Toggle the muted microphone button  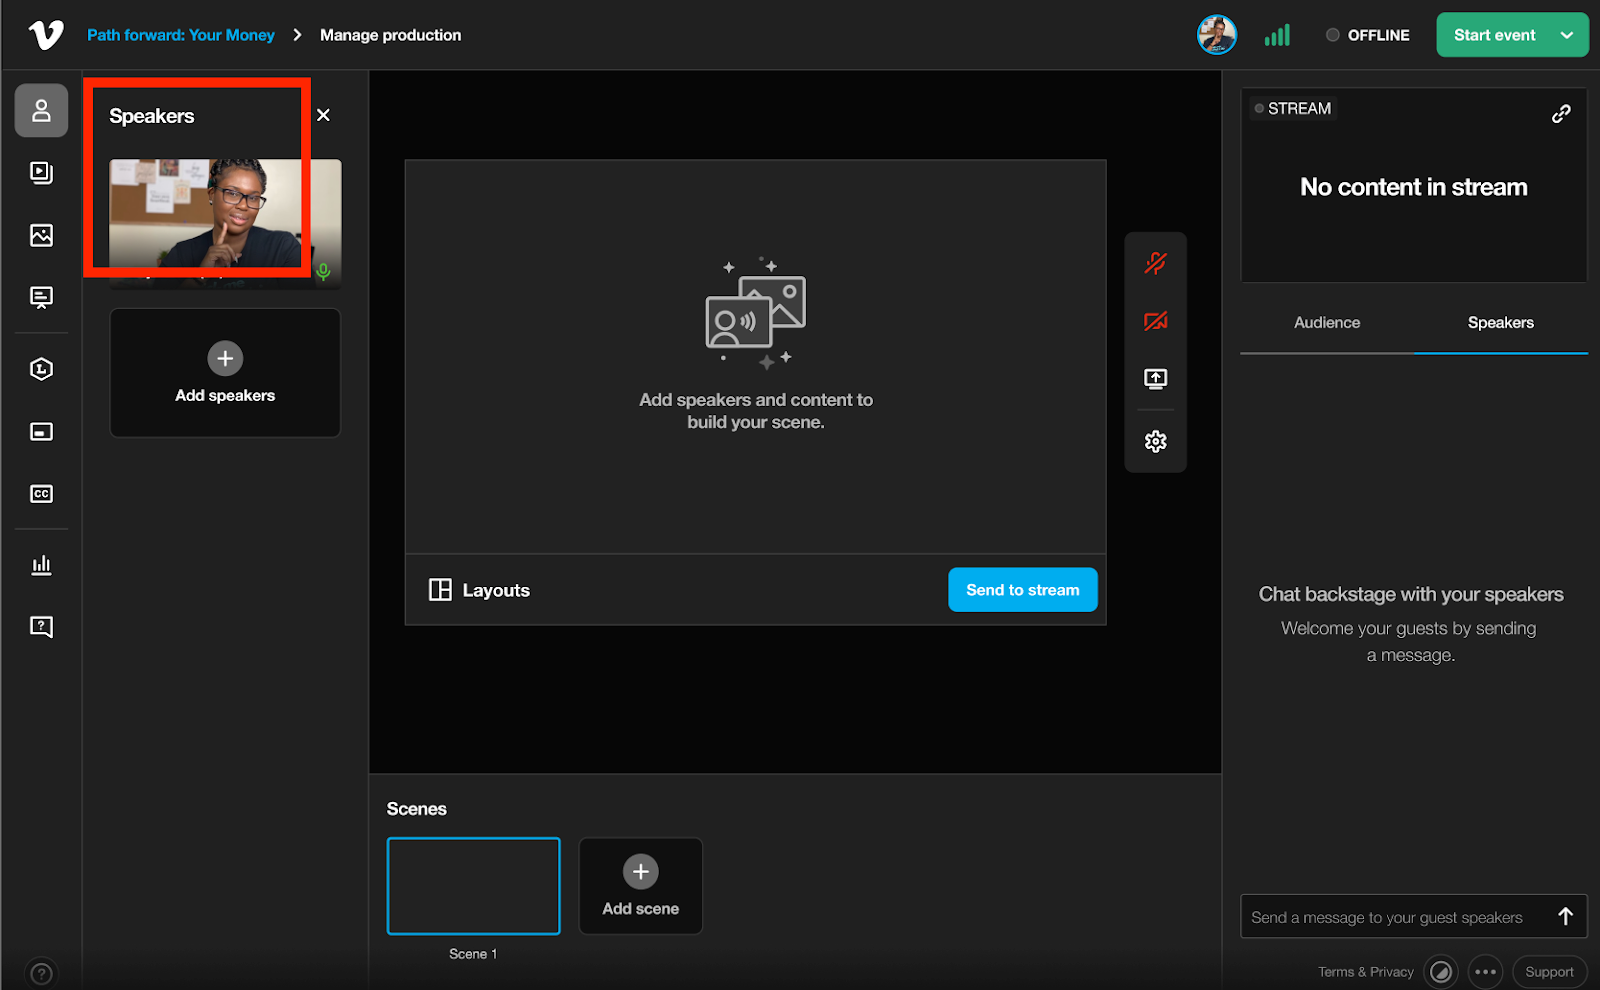click(x=1155, y=263)
